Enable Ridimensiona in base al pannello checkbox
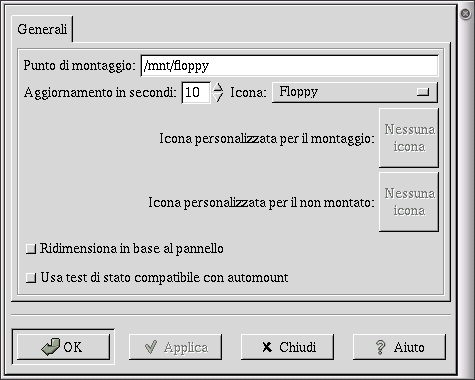The width and height of the screenshot is (475, 380). (31, 249)
